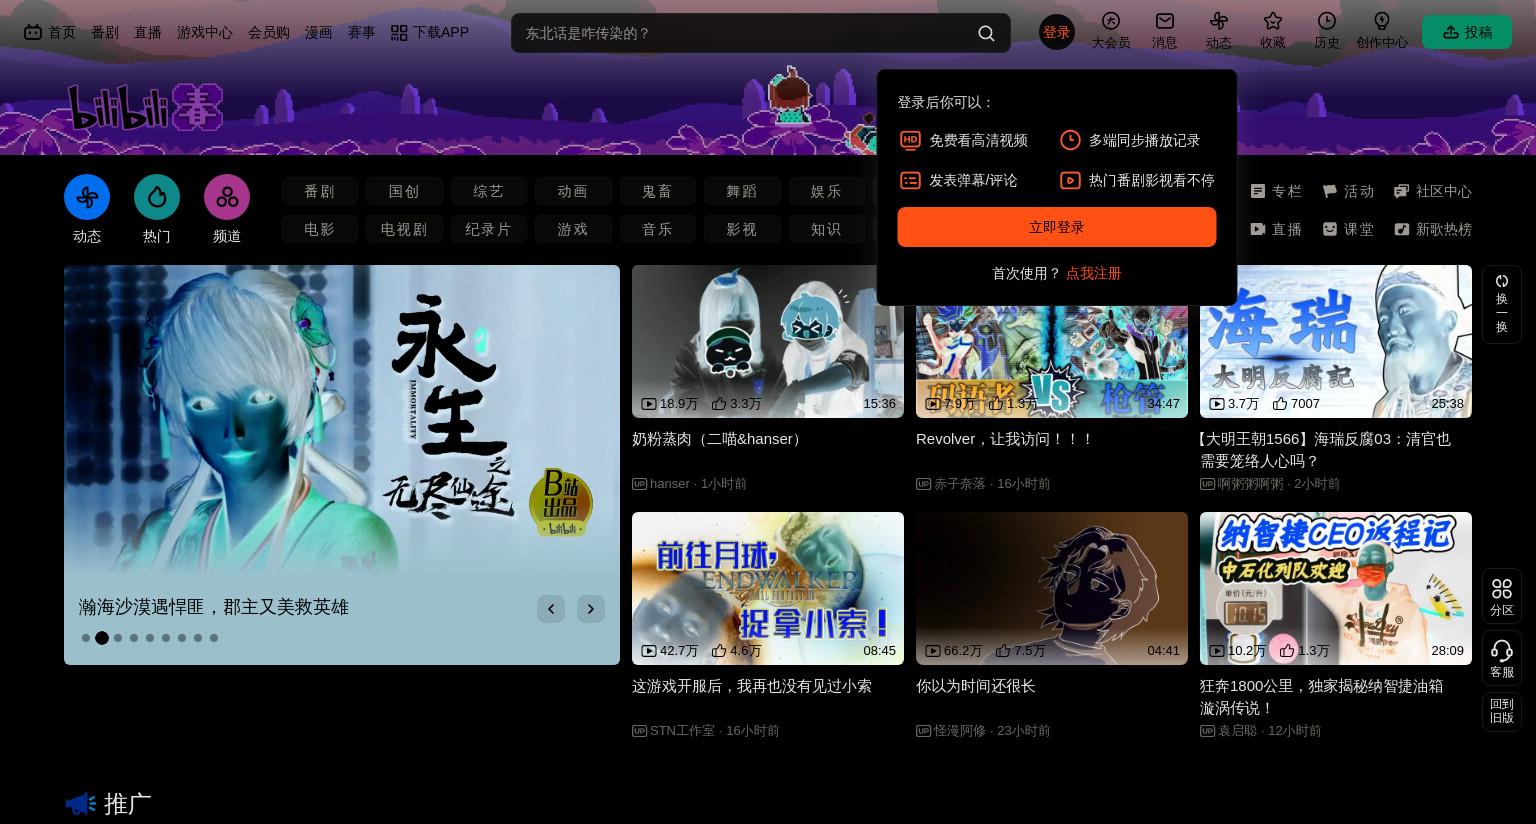Select the 影视 category tag
1536x824 pixels.
(x=742, y=229)
